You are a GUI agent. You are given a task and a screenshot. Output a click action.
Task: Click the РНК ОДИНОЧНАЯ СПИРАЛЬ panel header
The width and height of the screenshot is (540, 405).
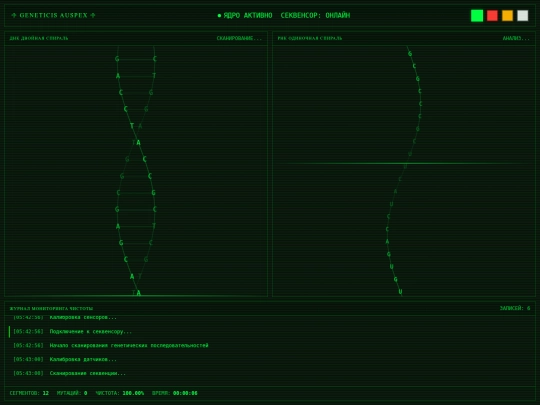click(310, 38)
